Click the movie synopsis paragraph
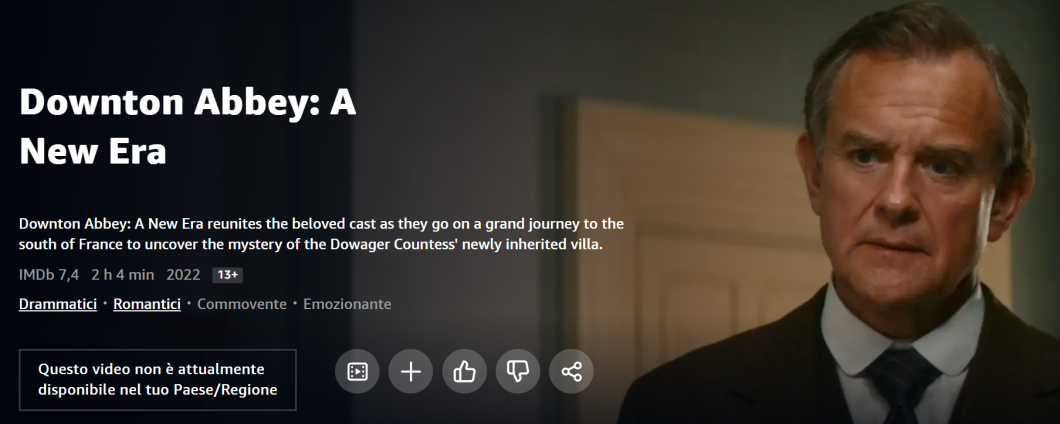1060x424 pixels. point(321,233)
